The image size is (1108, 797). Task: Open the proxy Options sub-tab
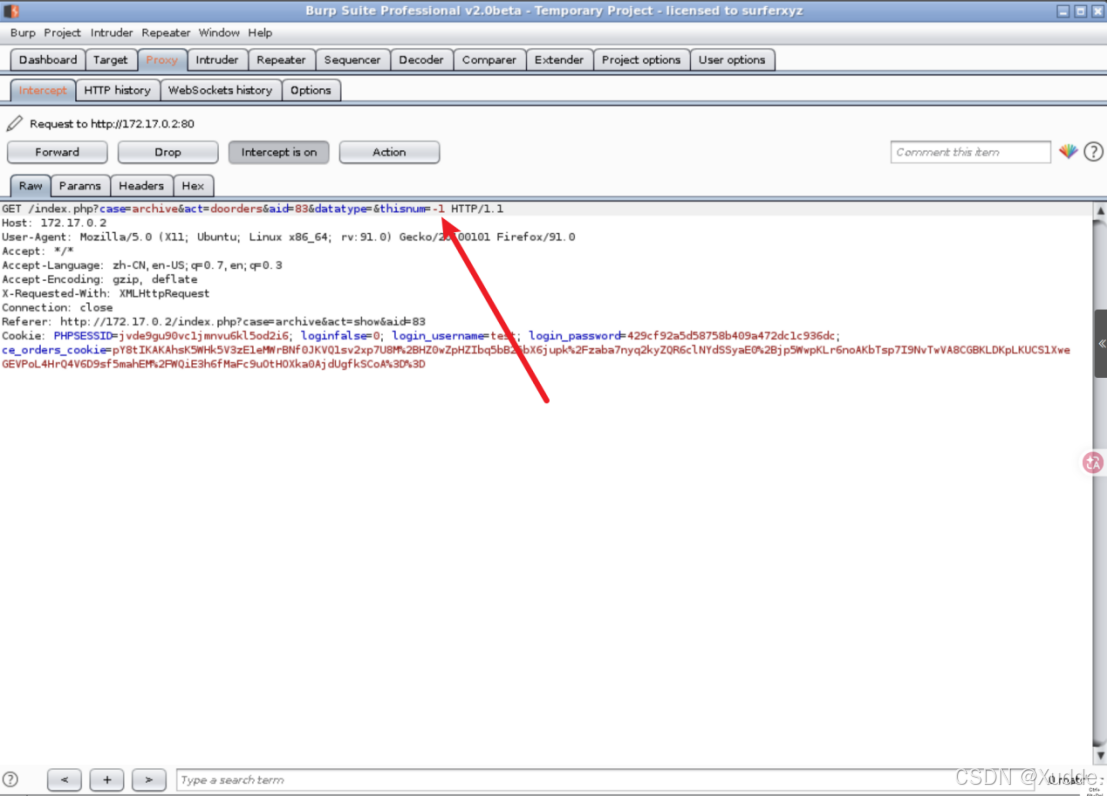point(311,90)
